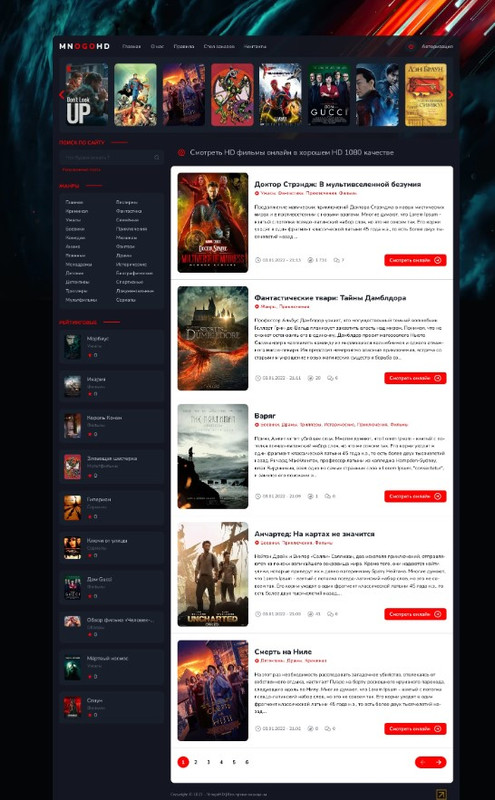This screenshot has width=495, height=800.
Task: Click the clock date icon in the Doctor Strange post
Action: [x=258, y=260]
